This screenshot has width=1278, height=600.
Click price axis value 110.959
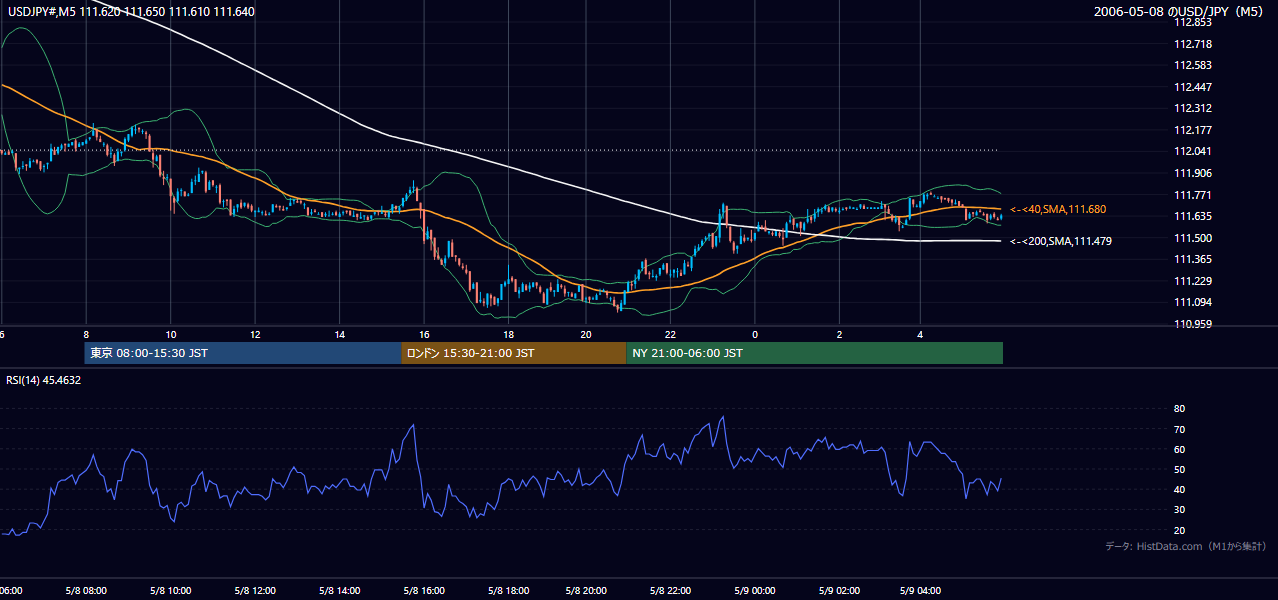(1192, 324)
